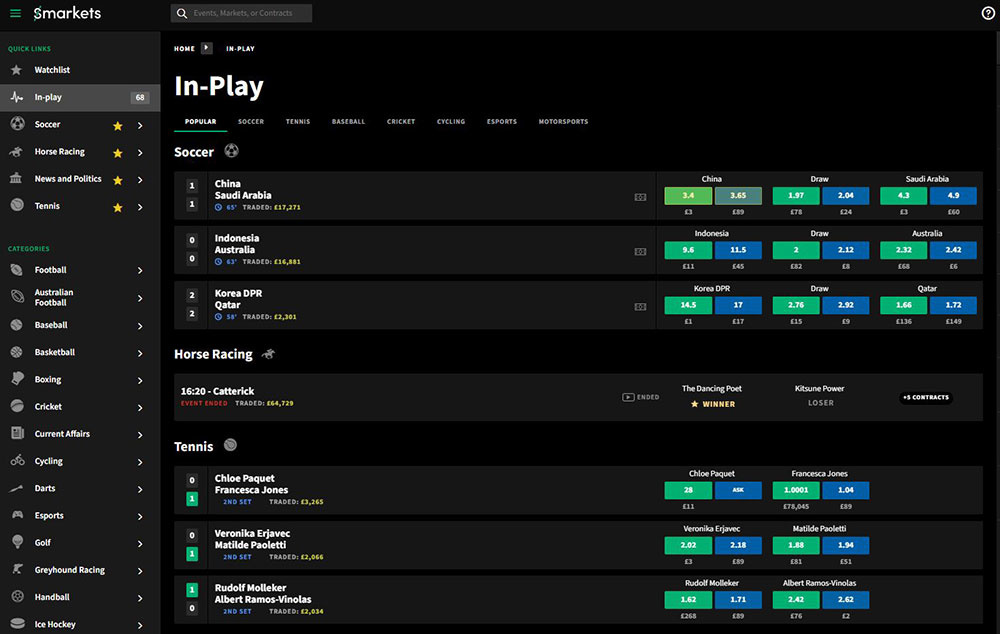Click the Australian Football category icon
The image size is (1000, 634).
17,297
